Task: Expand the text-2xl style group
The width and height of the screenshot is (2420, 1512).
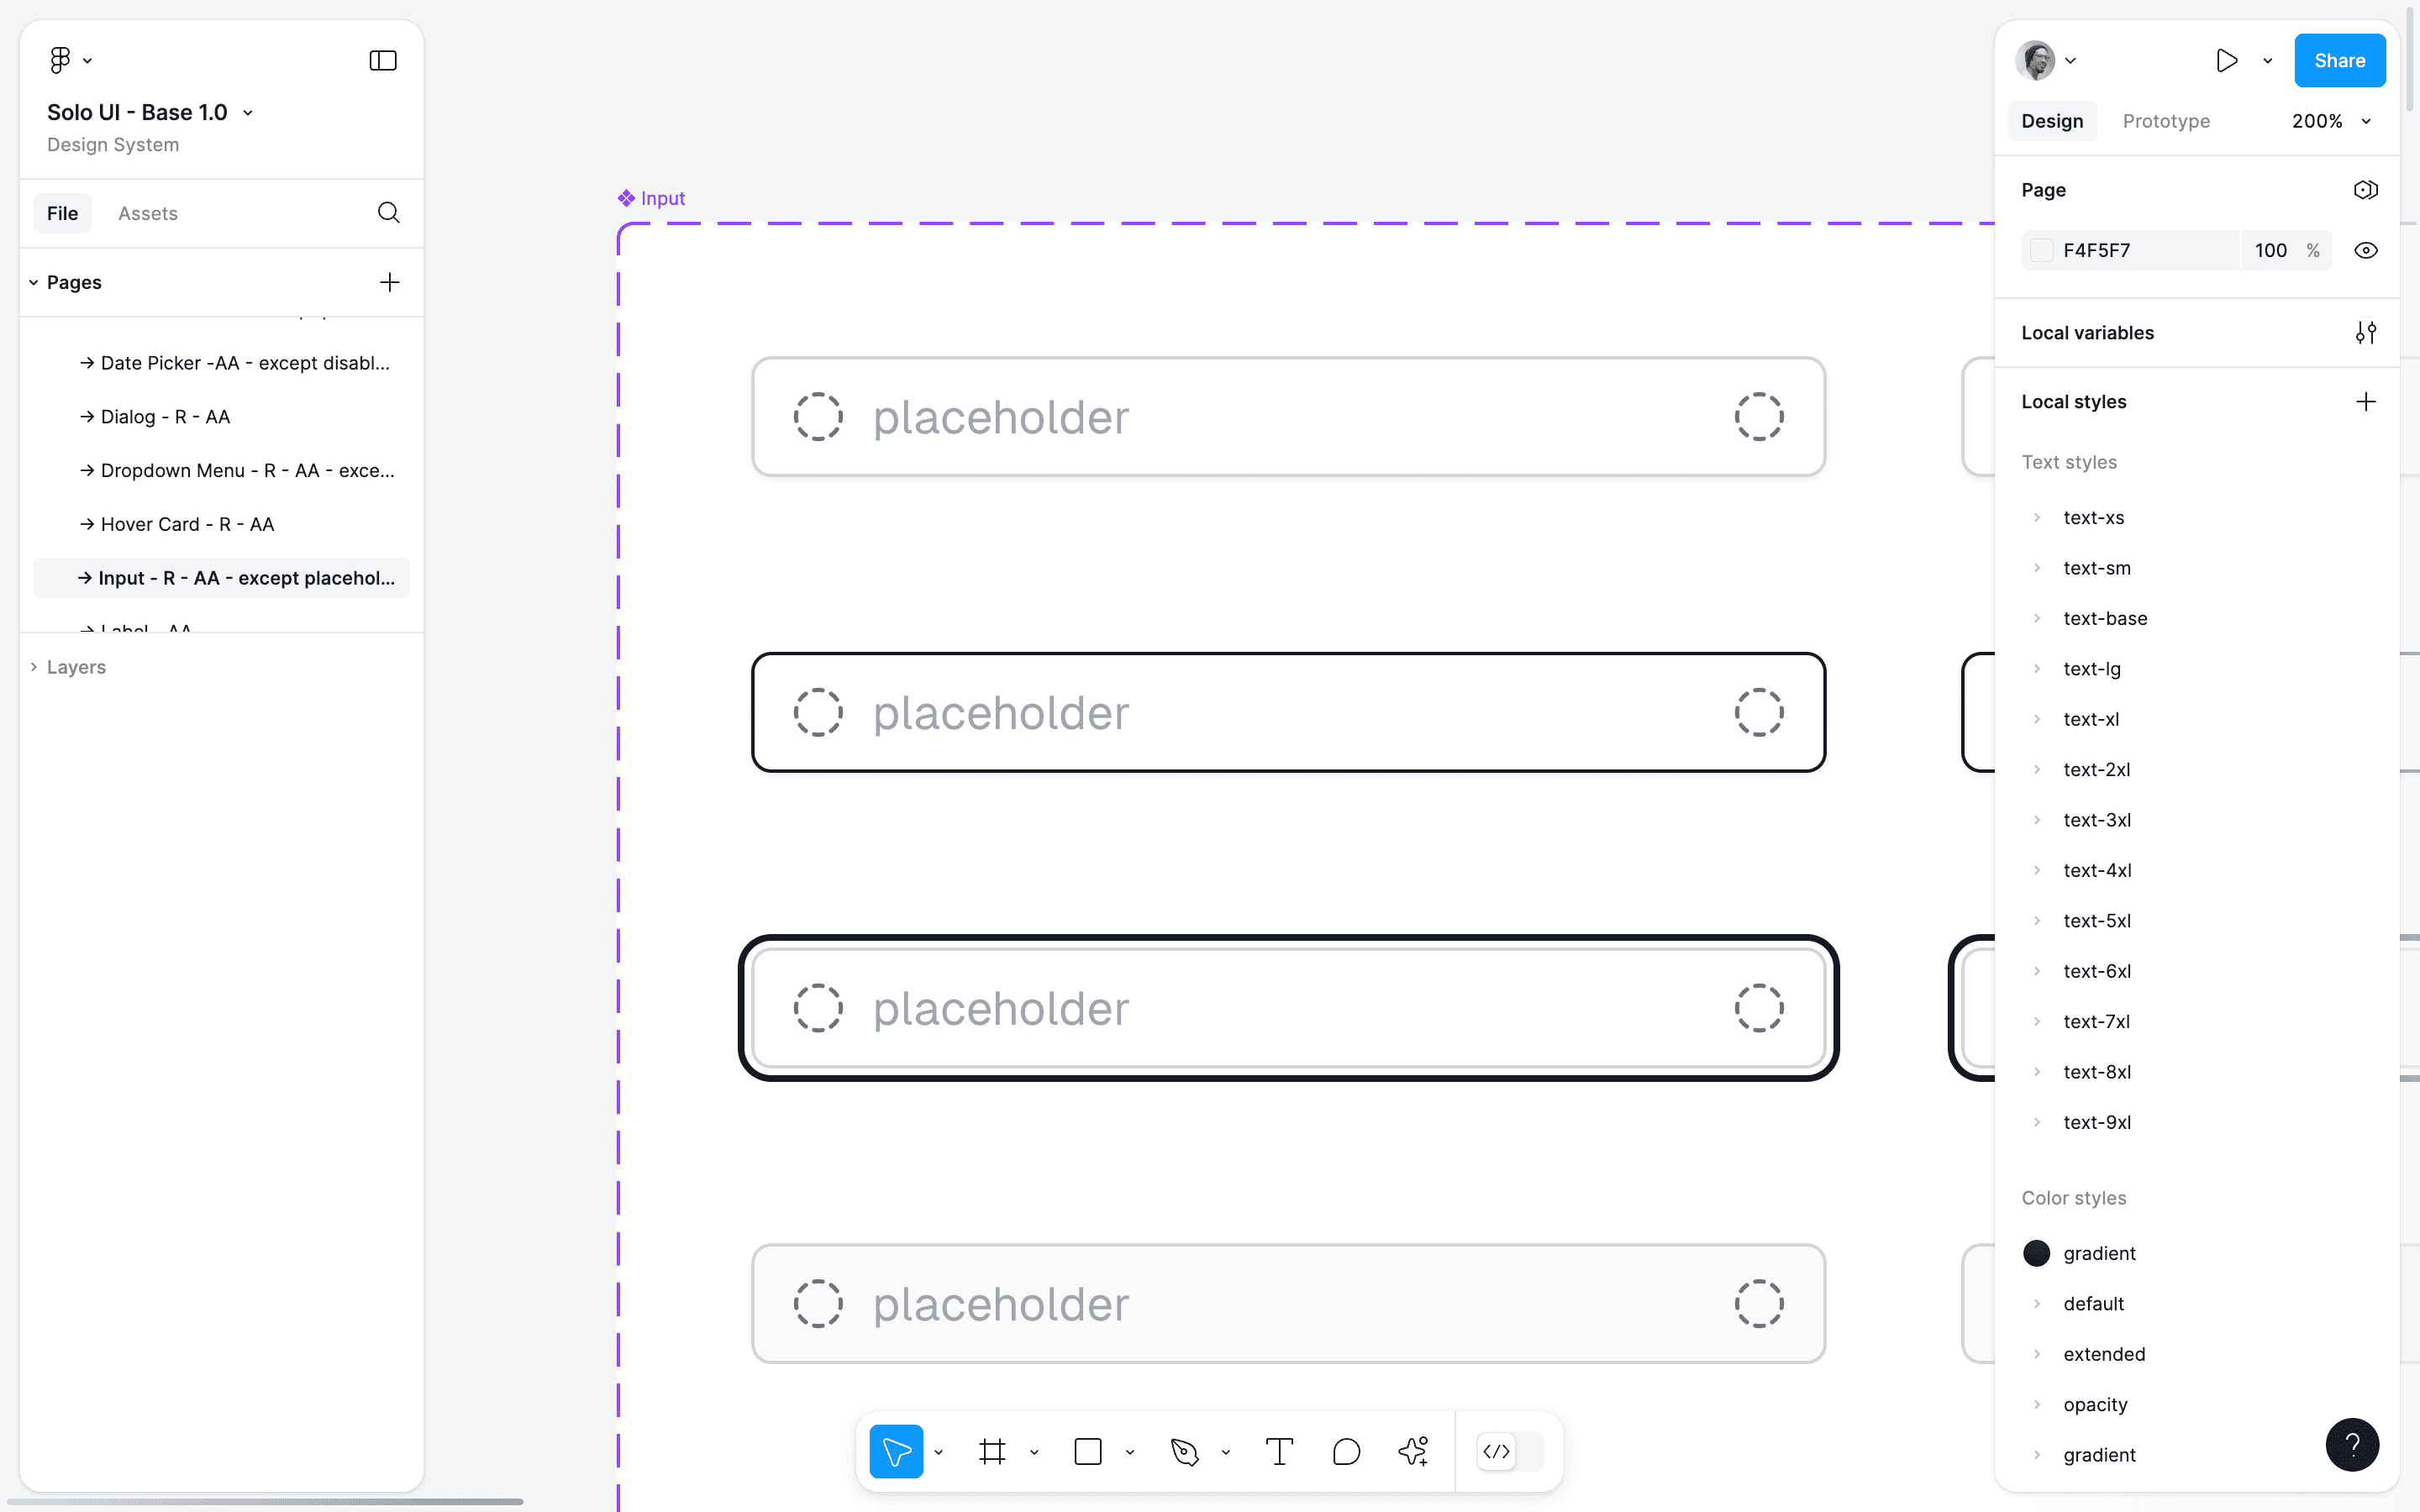Action: 2037,769
